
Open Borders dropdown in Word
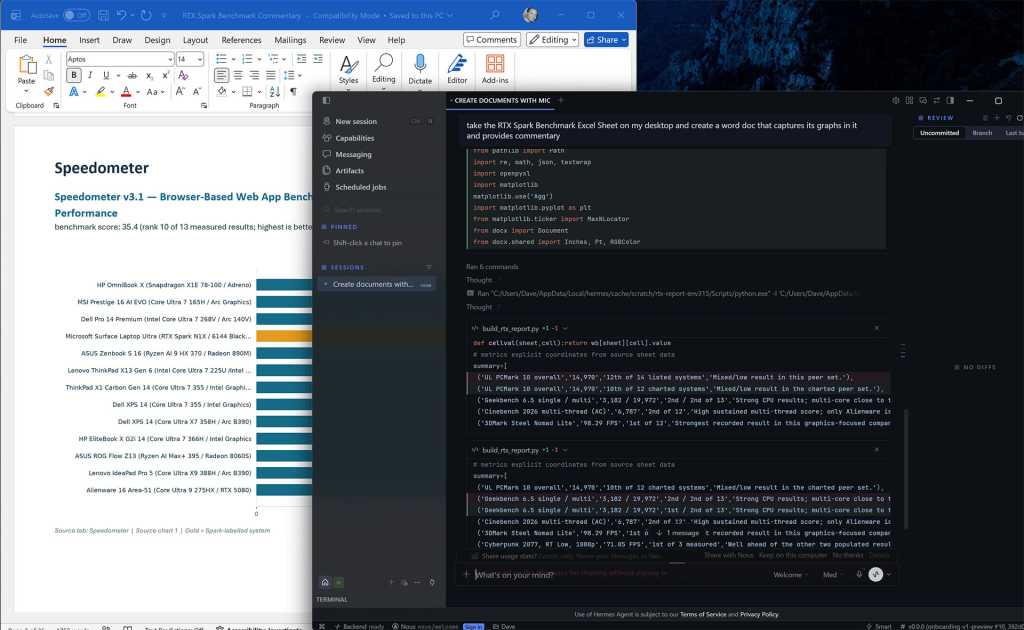(x=259, y=91)
